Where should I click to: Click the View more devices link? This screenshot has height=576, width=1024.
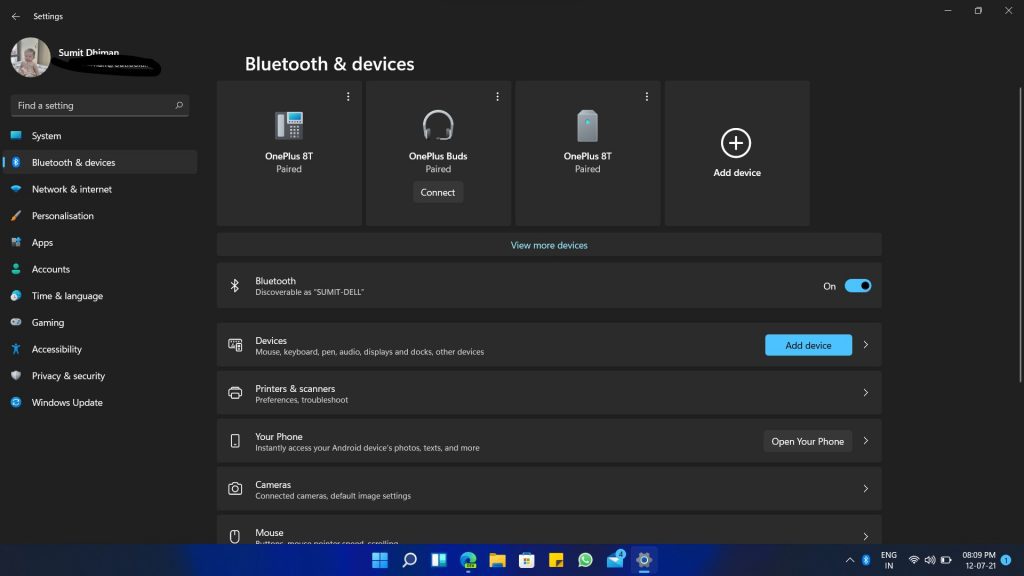pyautogui.click(x=548, y=244)
